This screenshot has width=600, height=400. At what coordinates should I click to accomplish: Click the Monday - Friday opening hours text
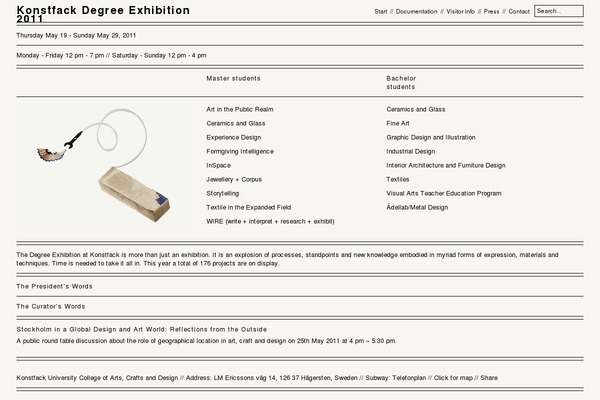[x=111, y=56]
